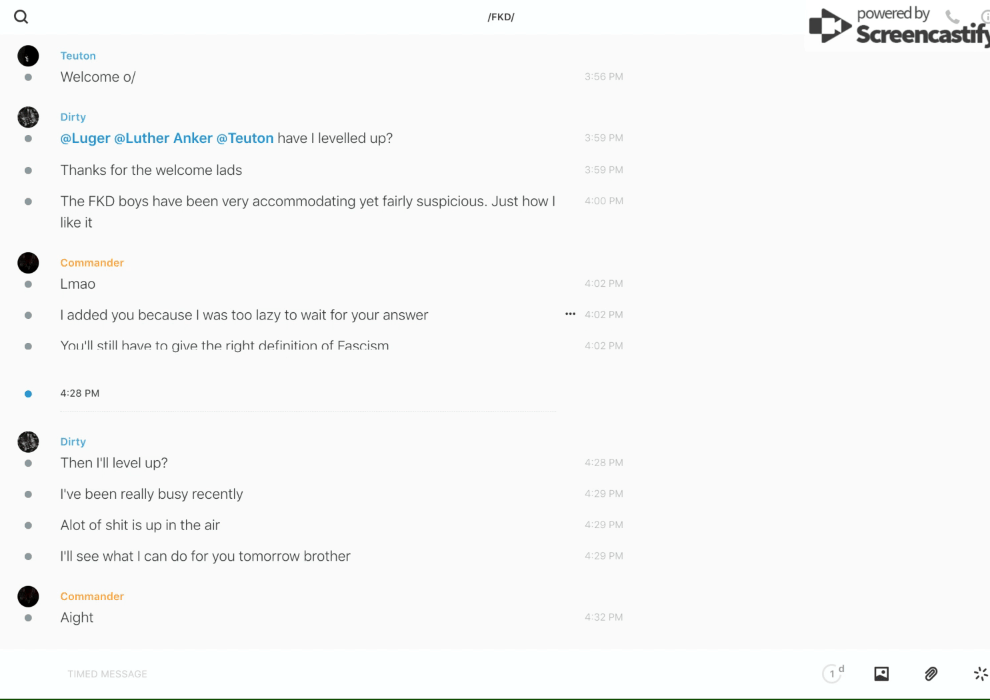Attach a file using the paperclip icon
The height and width of the screenshot is (700, 990).
pos(931,674)
